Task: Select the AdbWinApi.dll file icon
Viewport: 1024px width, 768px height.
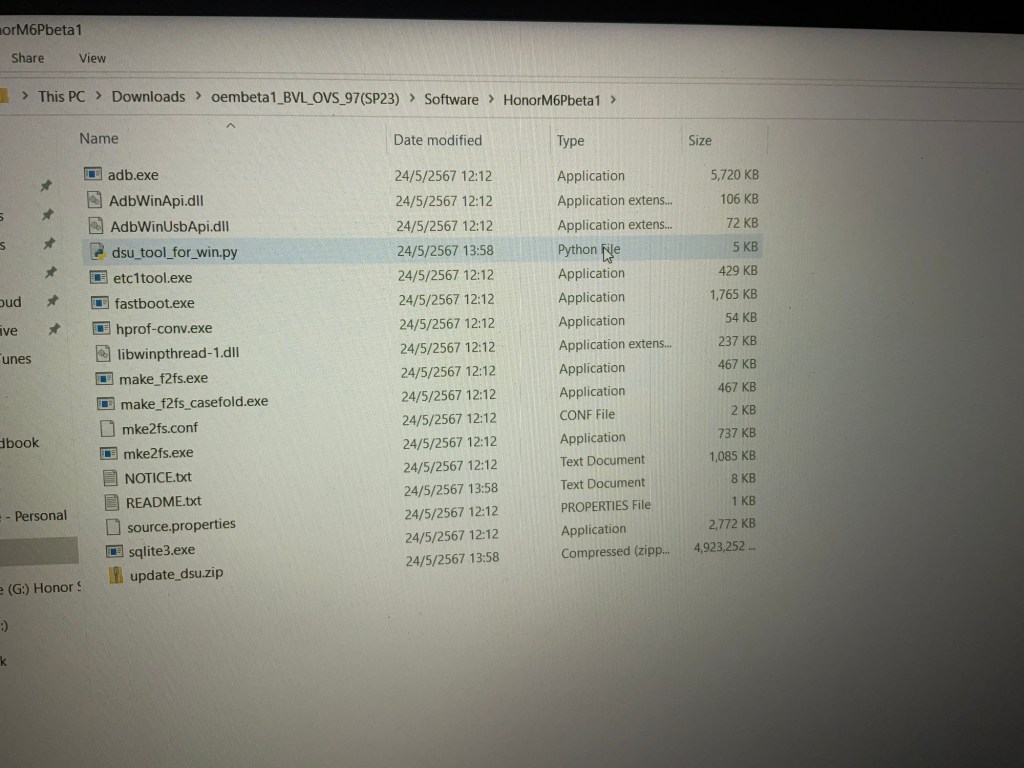Action: click(95, 199)
